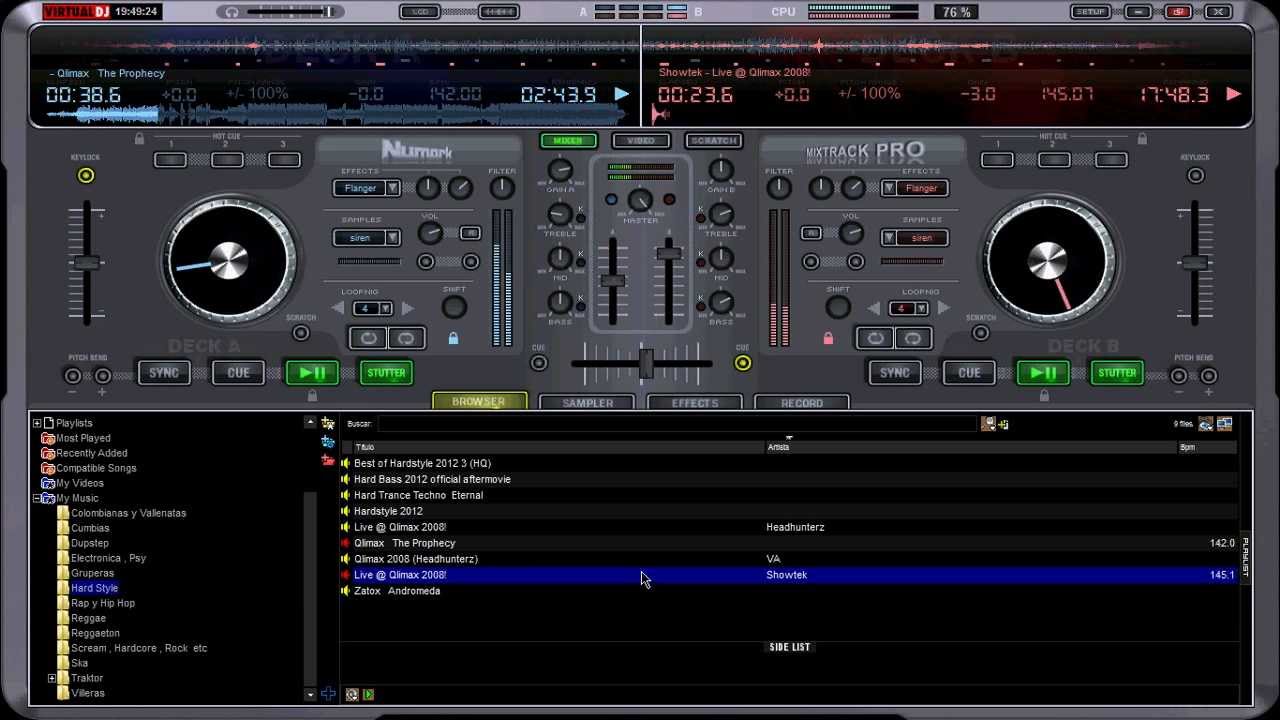This screenshot has width=1280, height=720.
Task: Disable right headphone CUE button
Action: point(742,363)
